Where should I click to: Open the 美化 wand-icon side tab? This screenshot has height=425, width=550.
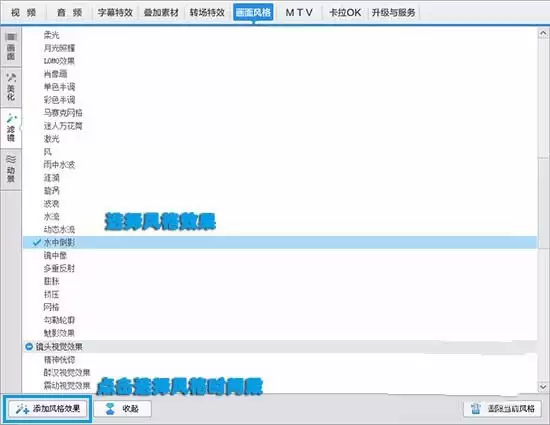(11, 77)
